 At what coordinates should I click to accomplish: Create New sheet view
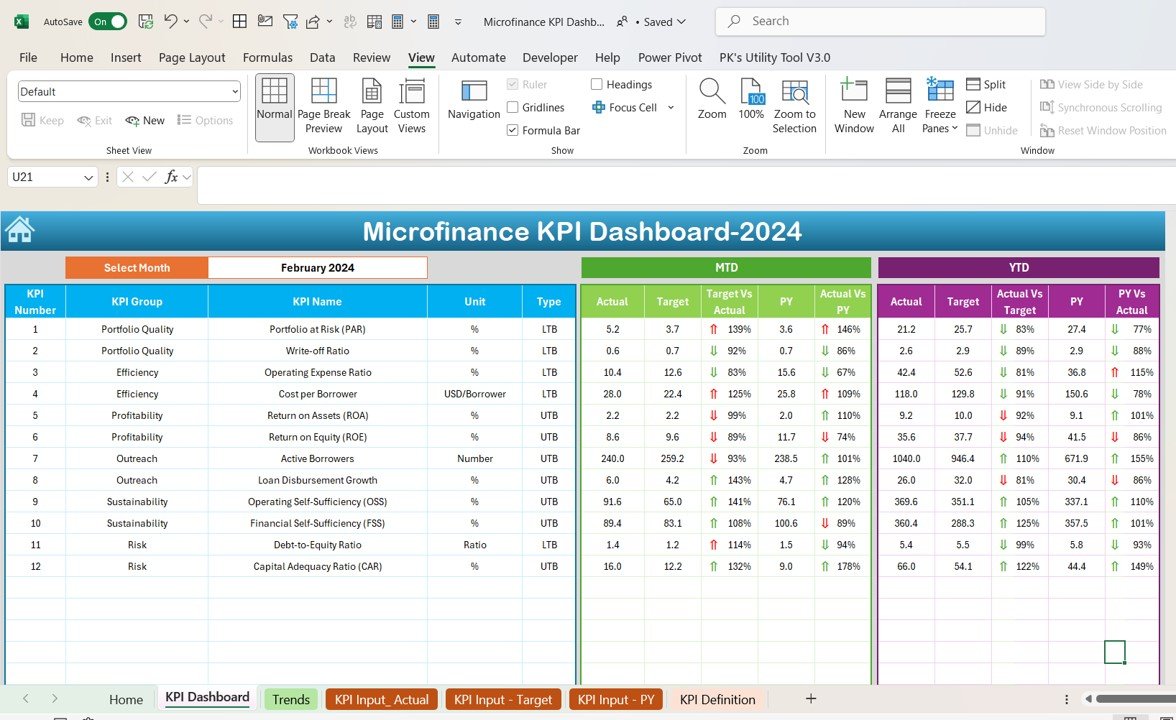[x=146, y=120]
